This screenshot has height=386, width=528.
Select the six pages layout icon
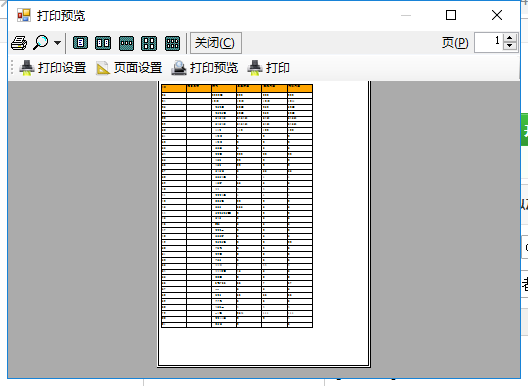click(172, 43)
